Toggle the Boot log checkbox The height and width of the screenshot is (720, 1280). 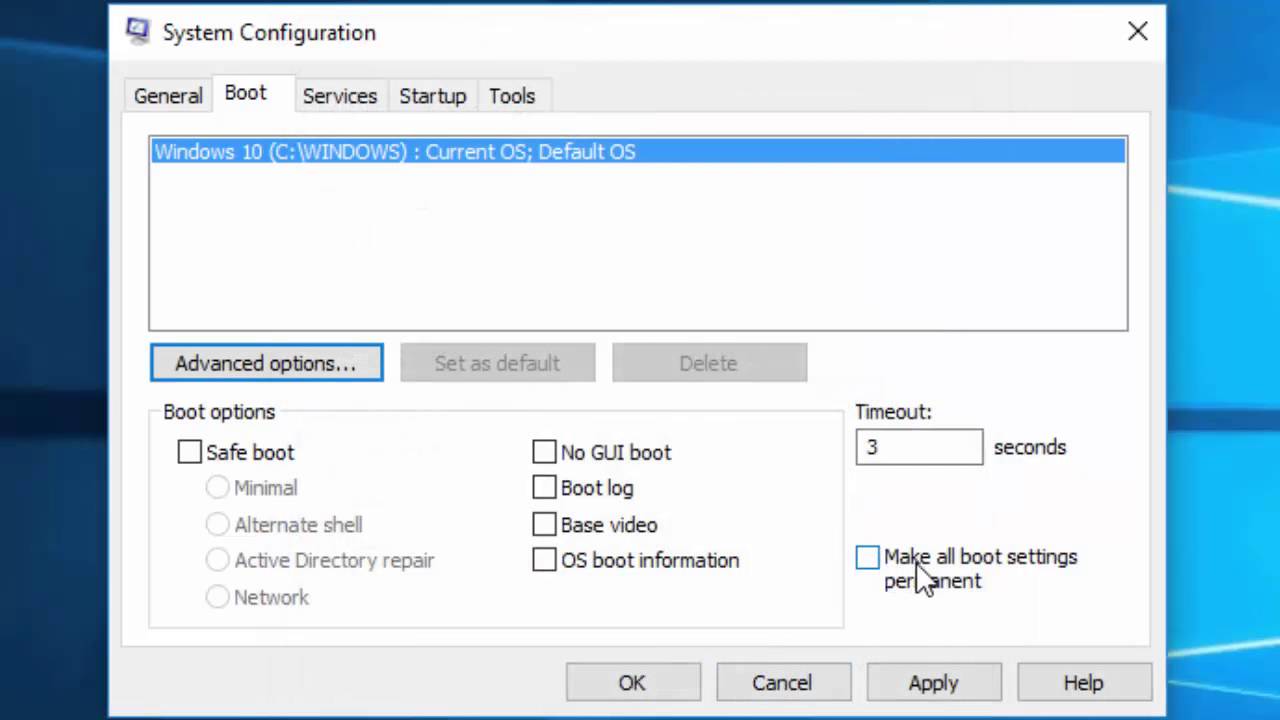(544, 488)
